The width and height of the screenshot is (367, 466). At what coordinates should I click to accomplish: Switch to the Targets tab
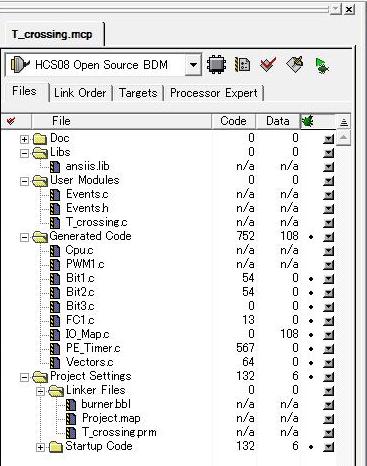coord(138,93)
